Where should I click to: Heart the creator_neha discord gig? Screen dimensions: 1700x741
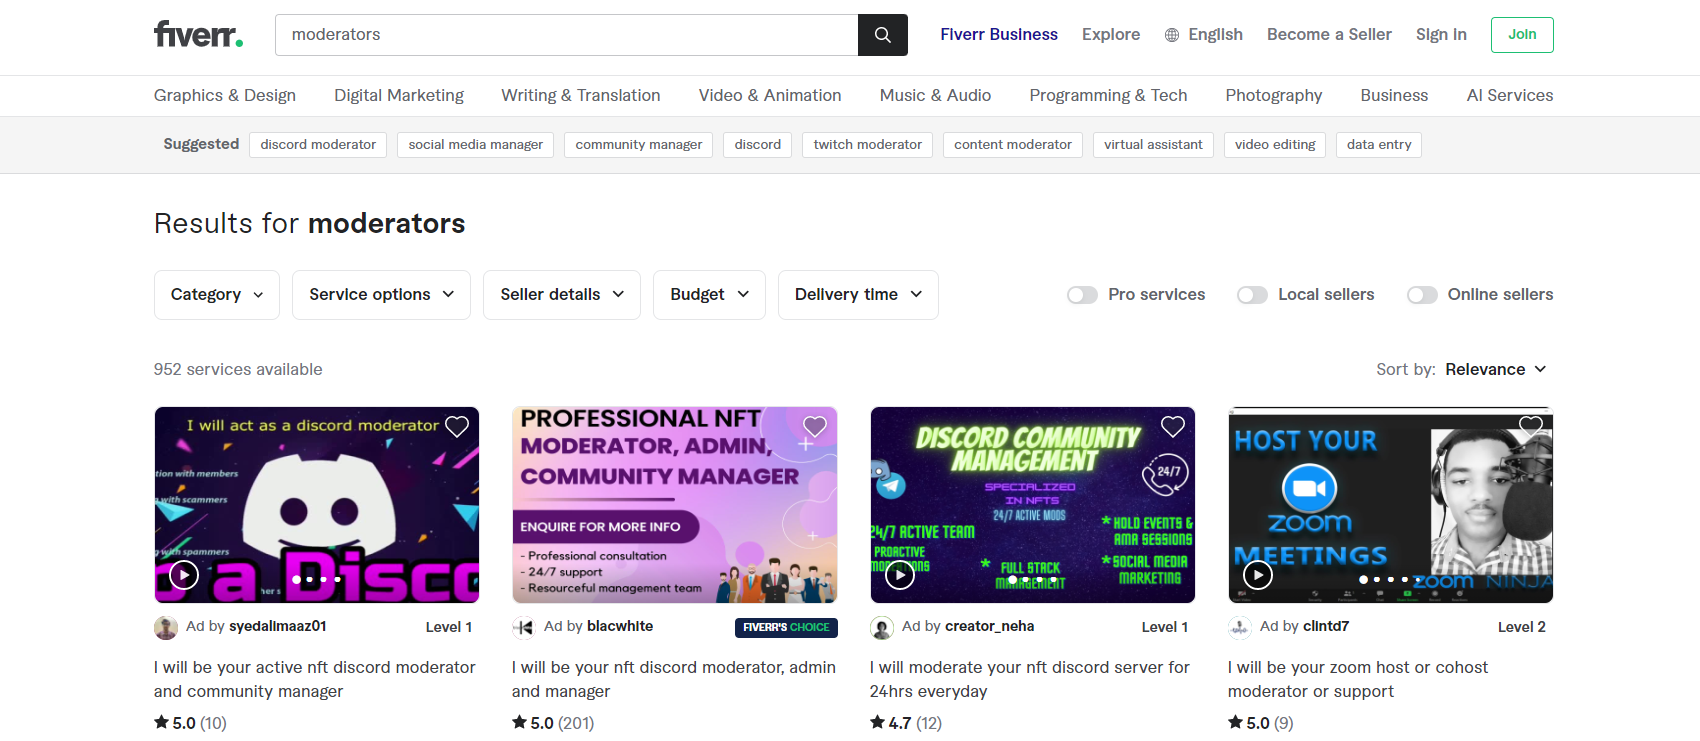(x=1173, y=427)
